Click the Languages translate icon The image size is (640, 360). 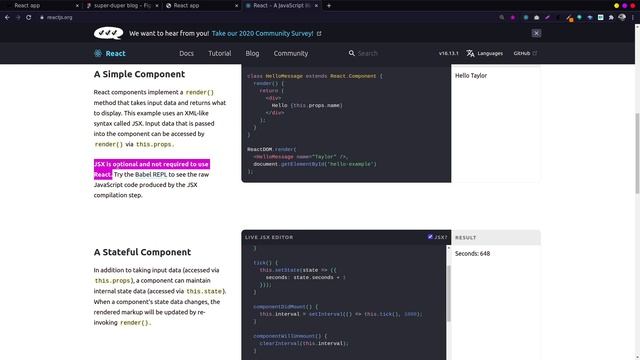tap(470, 53)
